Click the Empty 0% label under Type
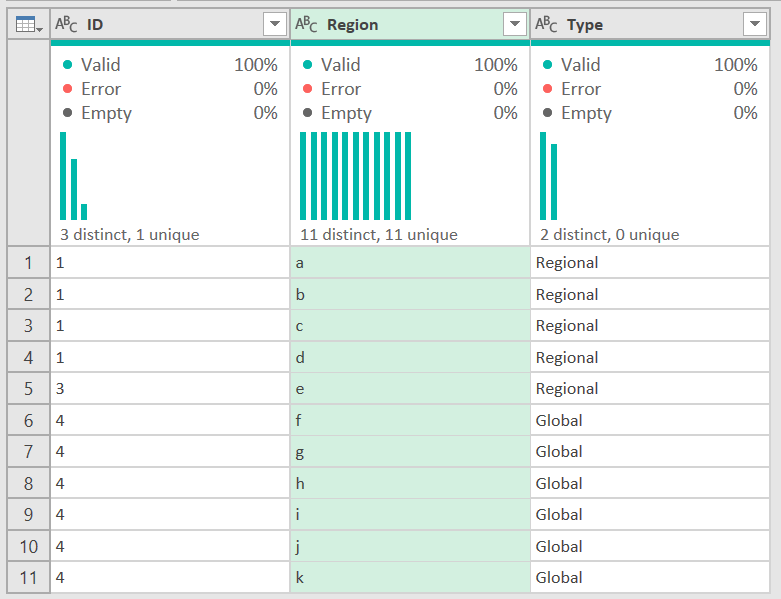This screenshot has width=781, height=599. click(x=650, y=113)
